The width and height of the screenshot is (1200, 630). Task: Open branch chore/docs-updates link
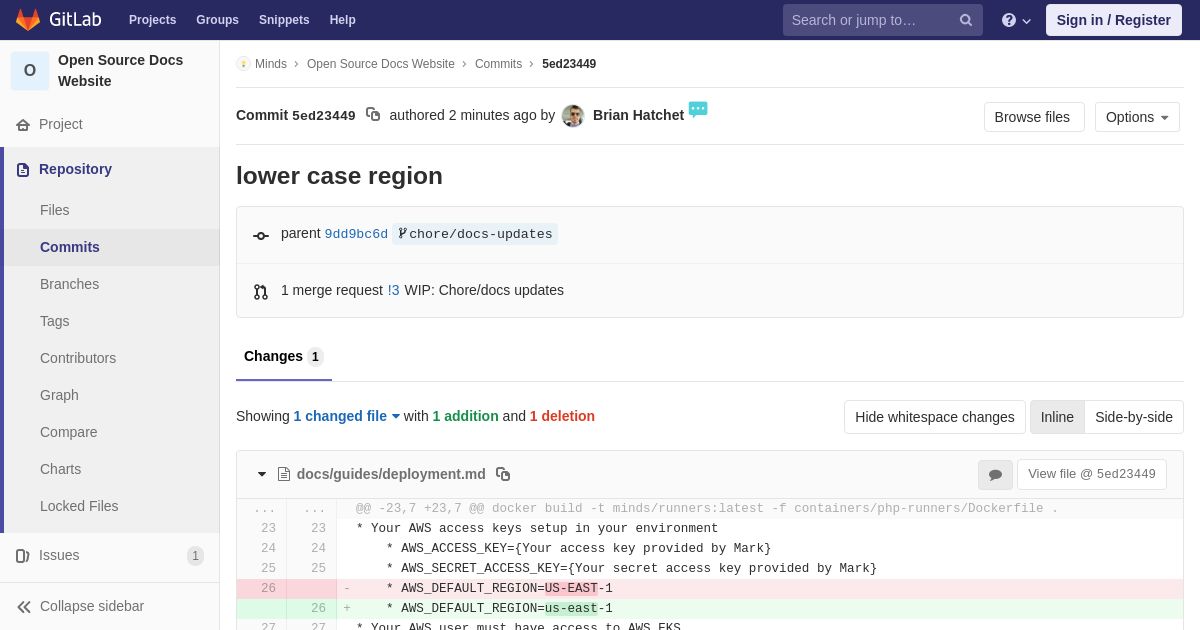pos(476,234)
